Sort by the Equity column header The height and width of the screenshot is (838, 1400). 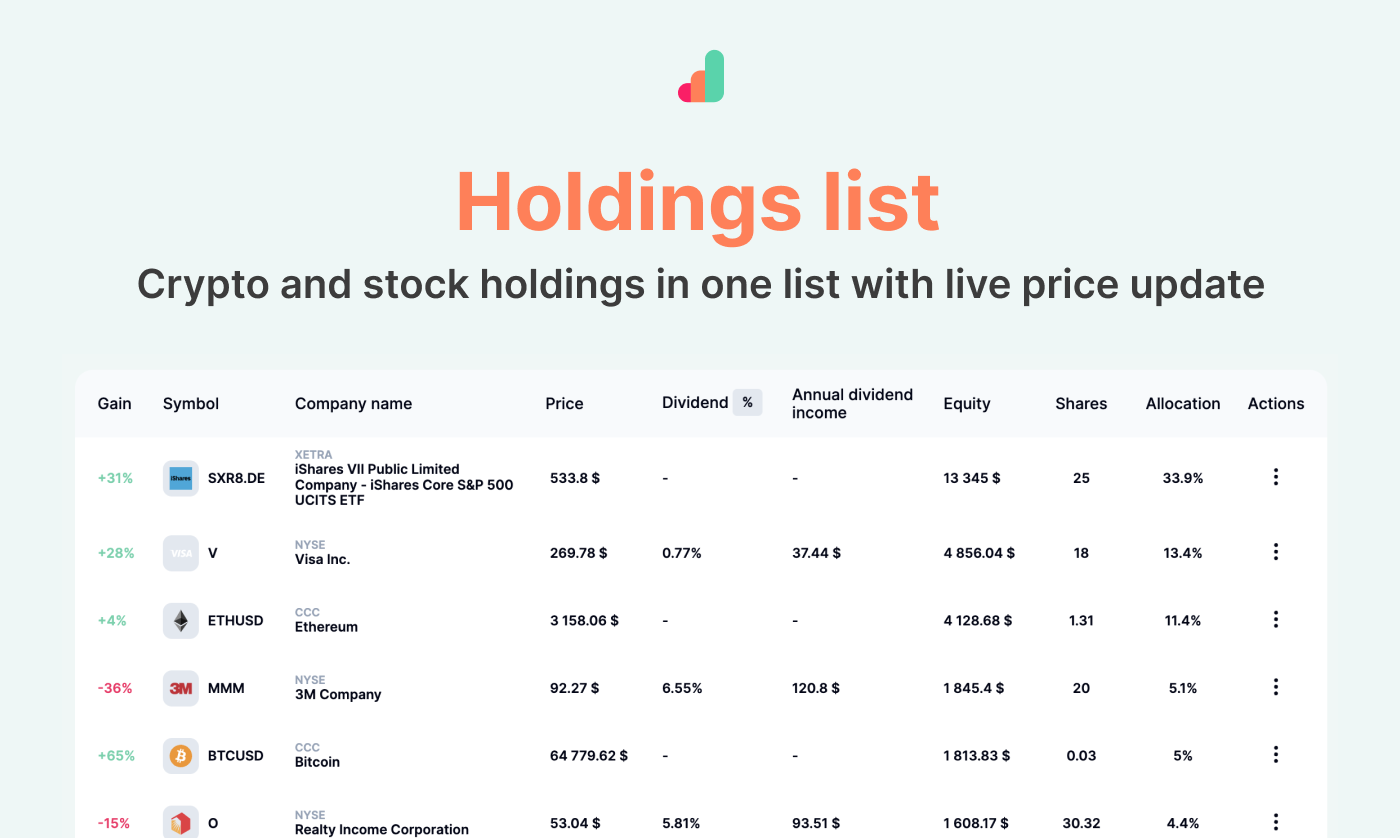(x=967, y=404)
